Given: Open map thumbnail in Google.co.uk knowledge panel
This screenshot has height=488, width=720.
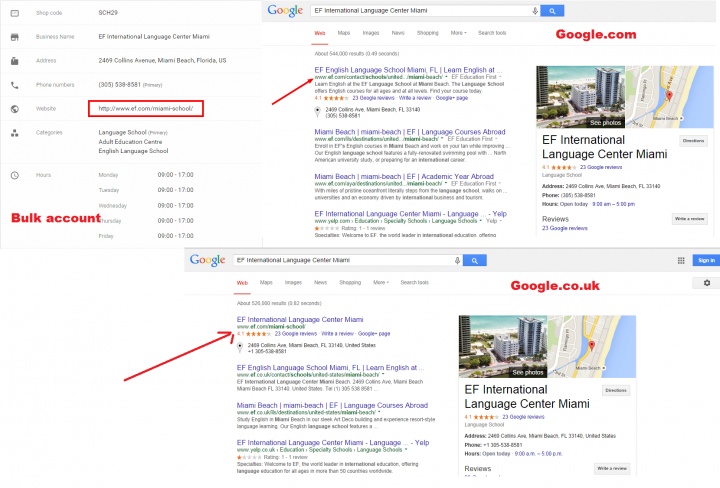Looking at the screenshot, I should pyautogui.click(x=592, y=347).
